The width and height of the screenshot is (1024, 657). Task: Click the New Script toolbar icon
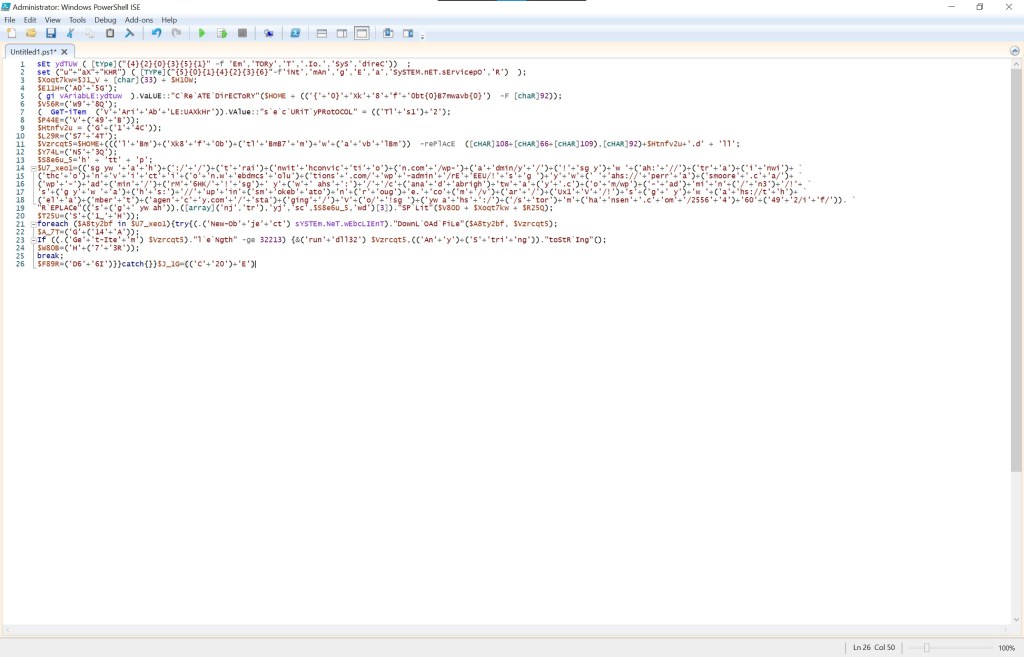click(11, 33)
